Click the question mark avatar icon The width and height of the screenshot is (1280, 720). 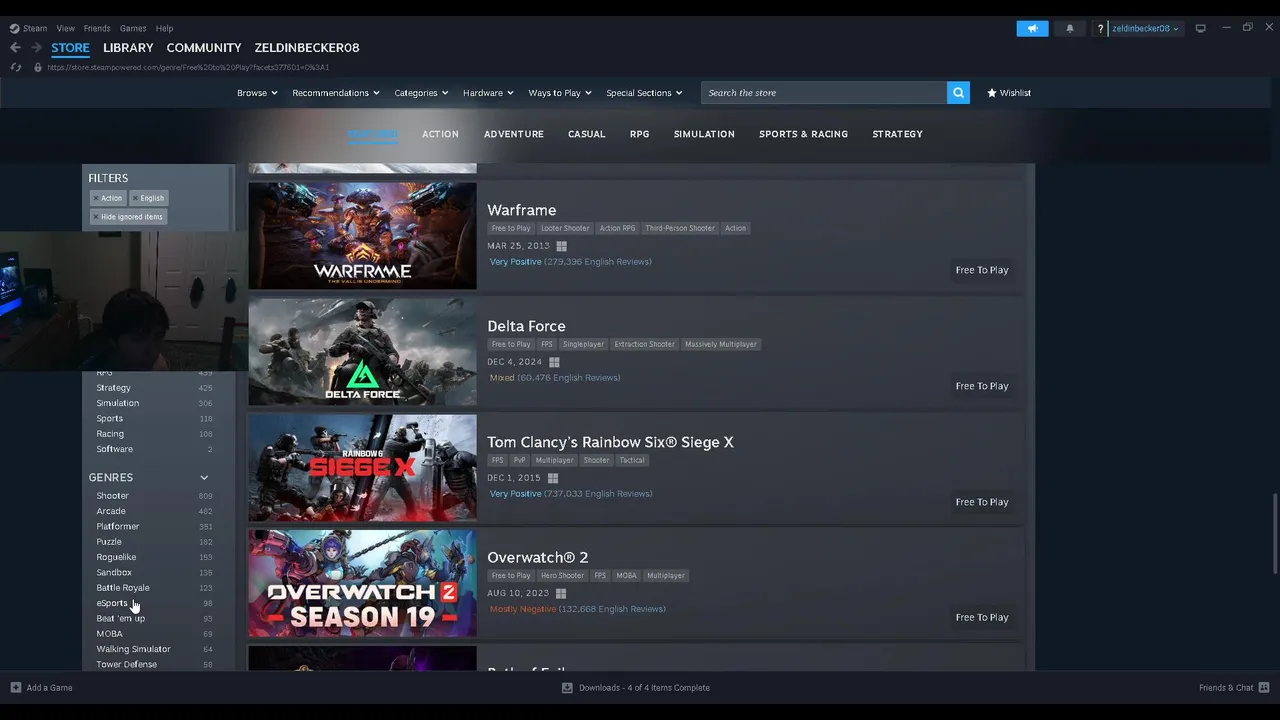pyautogui.click(x=1101, y=28)
